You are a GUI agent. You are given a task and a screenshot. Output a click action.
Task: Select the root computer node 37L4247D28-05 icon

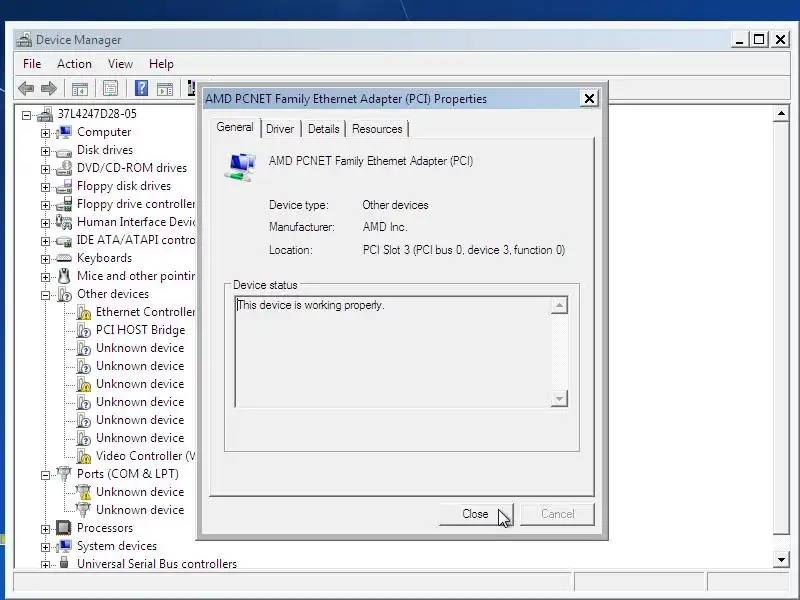click(45, 114)
